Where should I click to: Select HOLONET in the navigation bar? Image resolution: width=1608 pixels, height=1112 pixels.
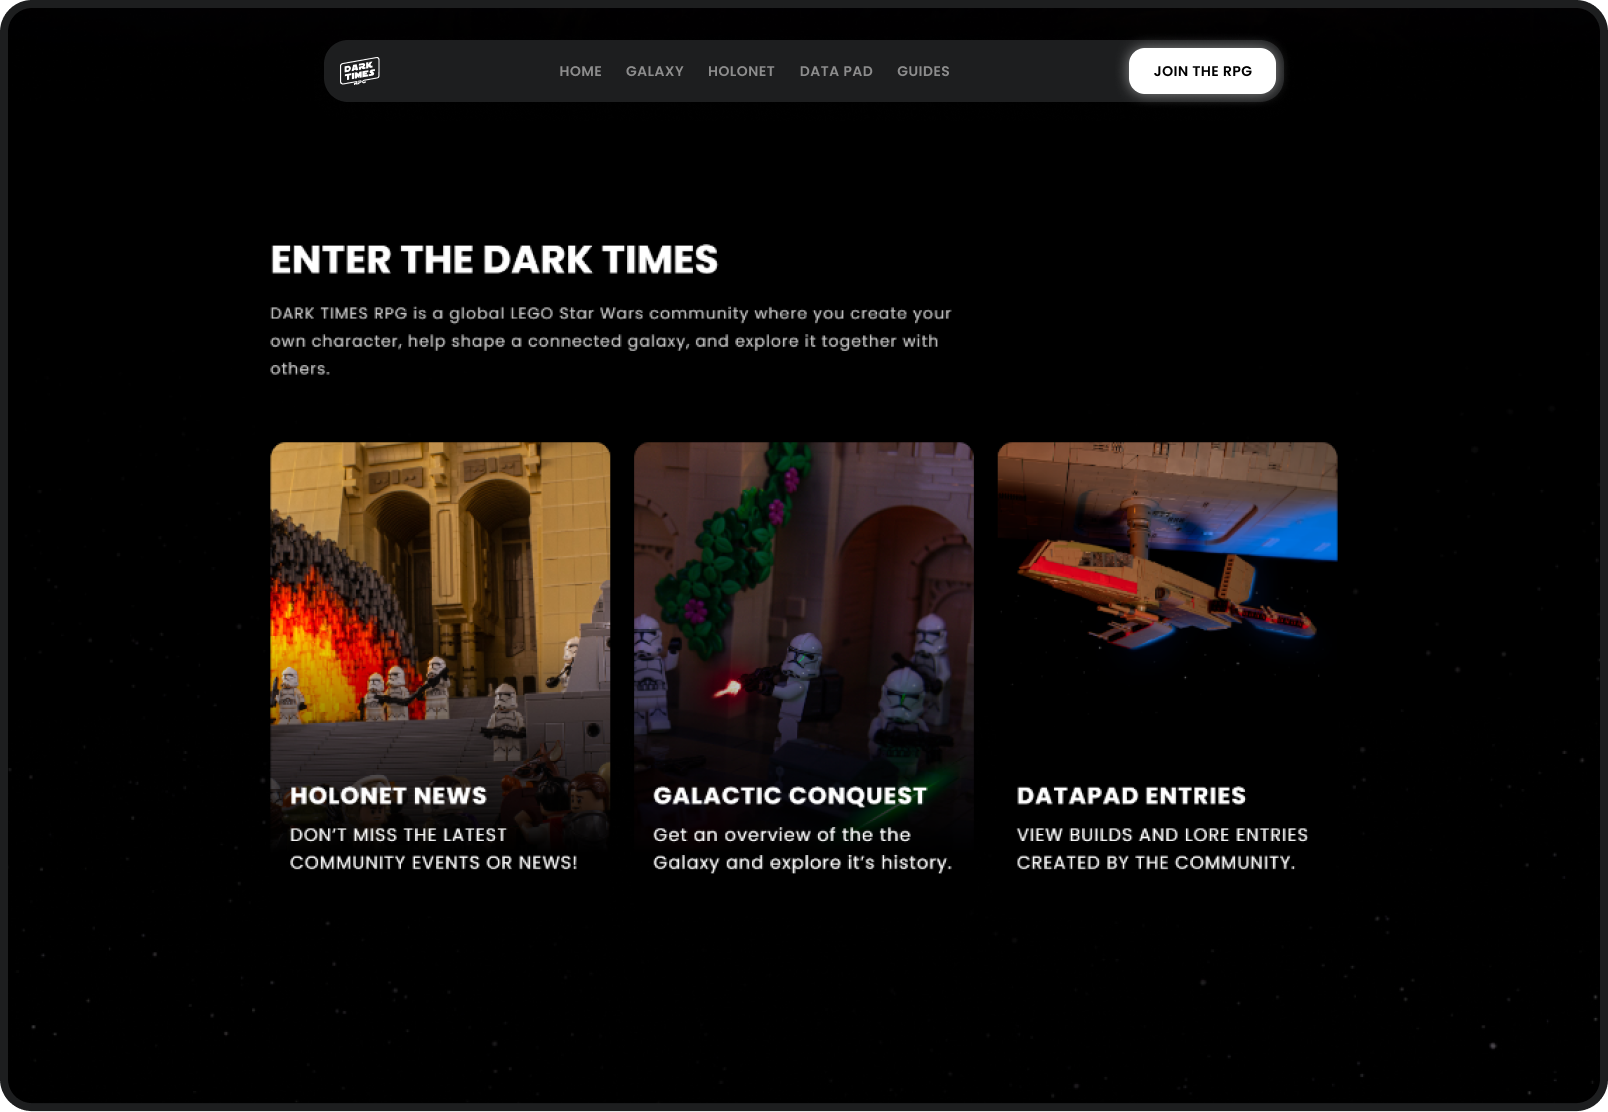click(741, 71)
